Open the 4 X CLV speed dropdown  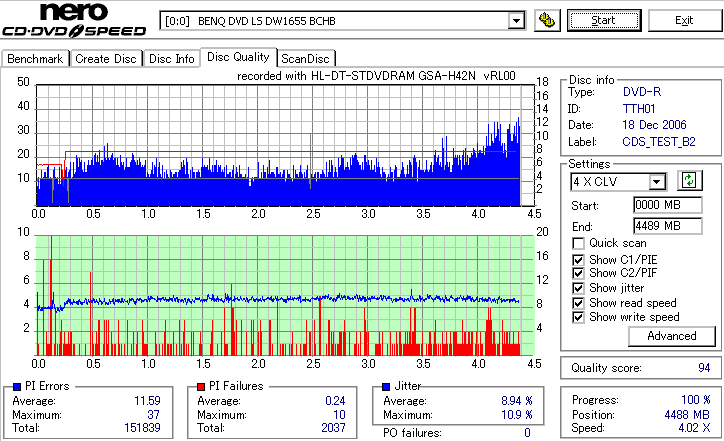point(656,182)
